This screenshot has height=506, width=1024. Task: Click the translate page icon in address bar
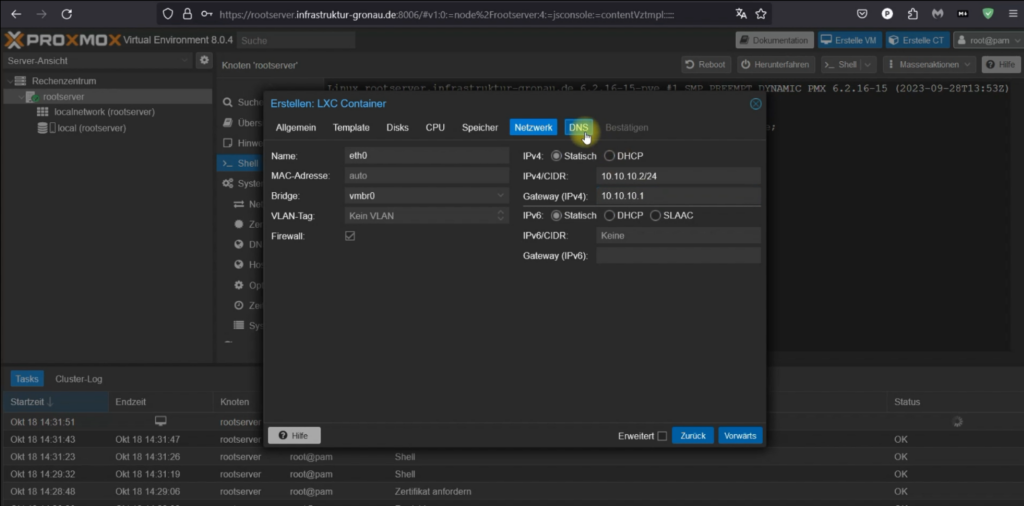740,14
